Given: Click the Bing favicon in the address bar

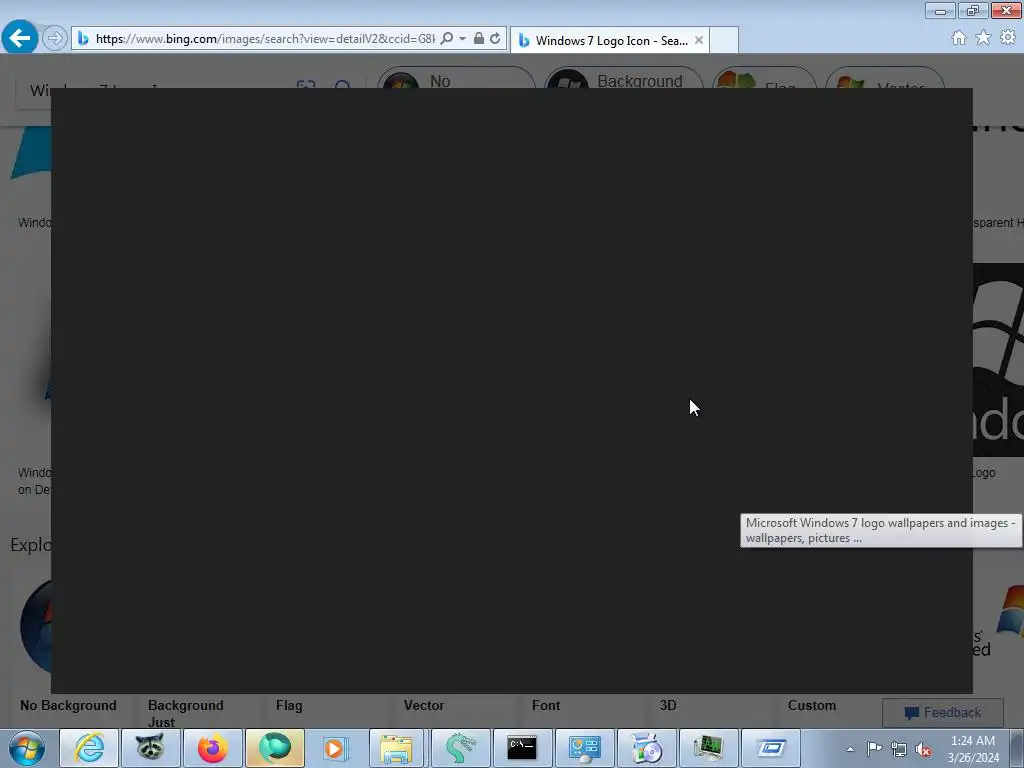Looking at the screenshot, I should tap(83, 39).
